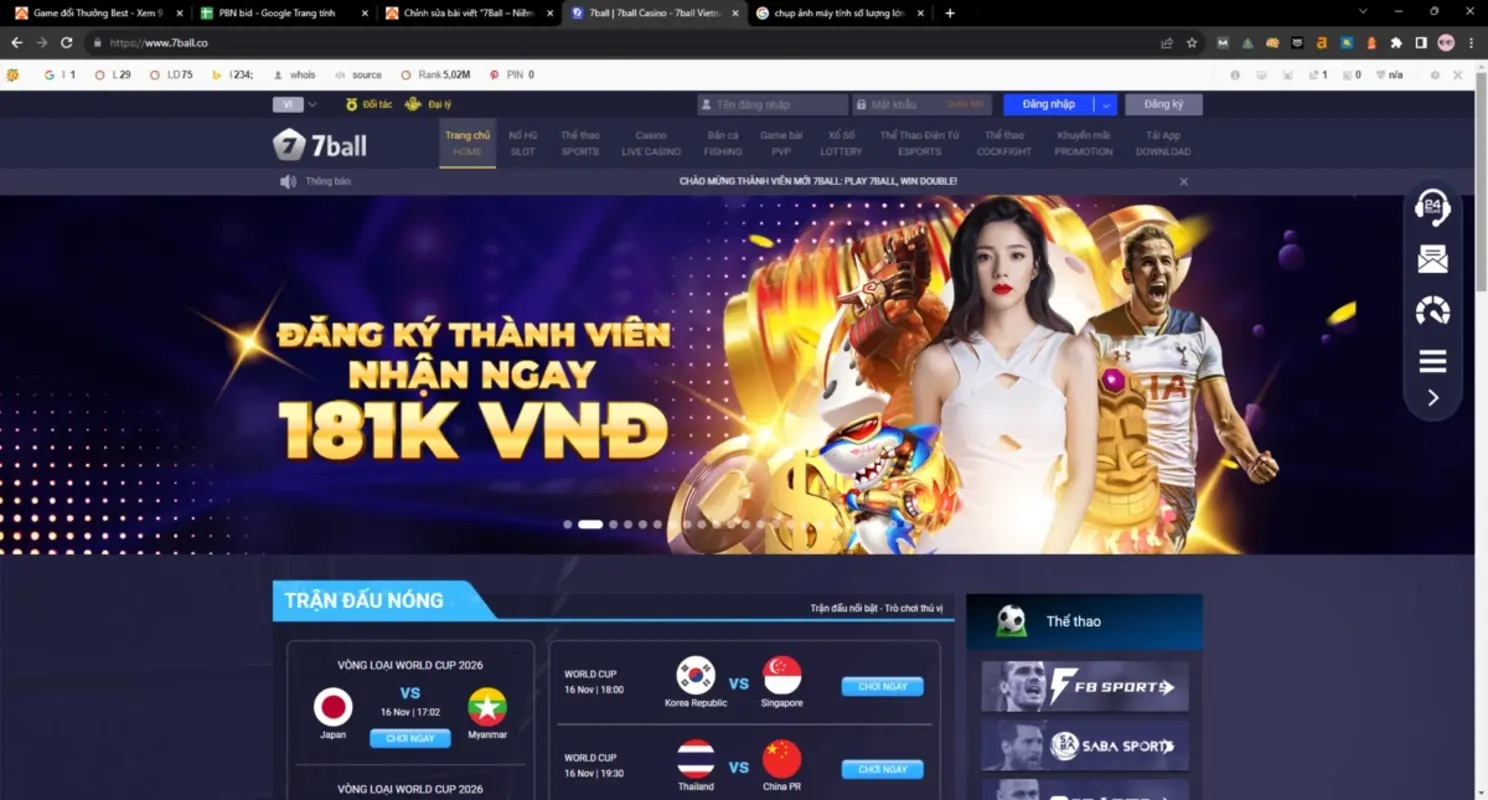This screenshot has height=800, width=1488.
Task: Click the envelope message icon in side panel
Action: pyautogui.click(x=1432, y=260)
